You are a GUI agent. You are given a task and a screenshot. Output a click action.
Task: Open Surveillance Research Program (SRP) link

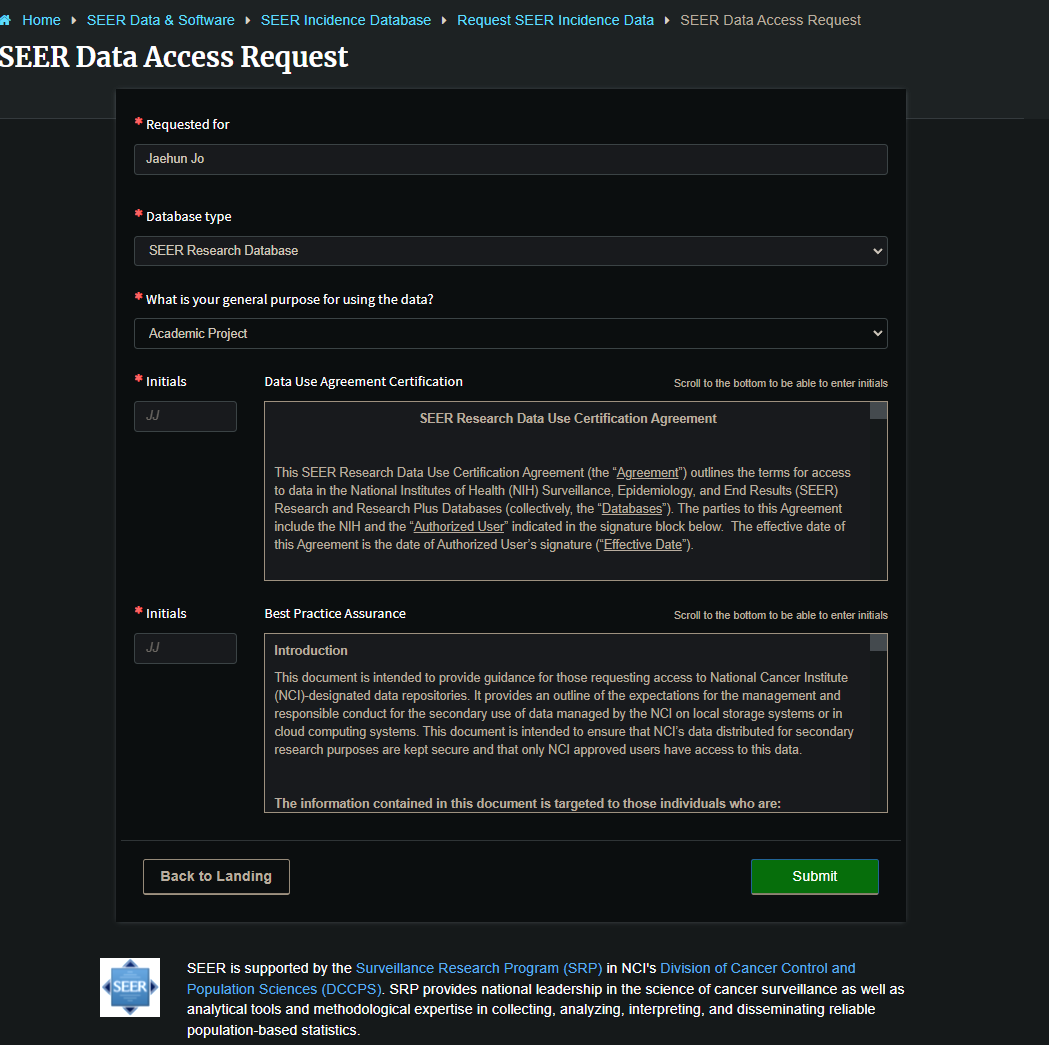tap(479, 968)
